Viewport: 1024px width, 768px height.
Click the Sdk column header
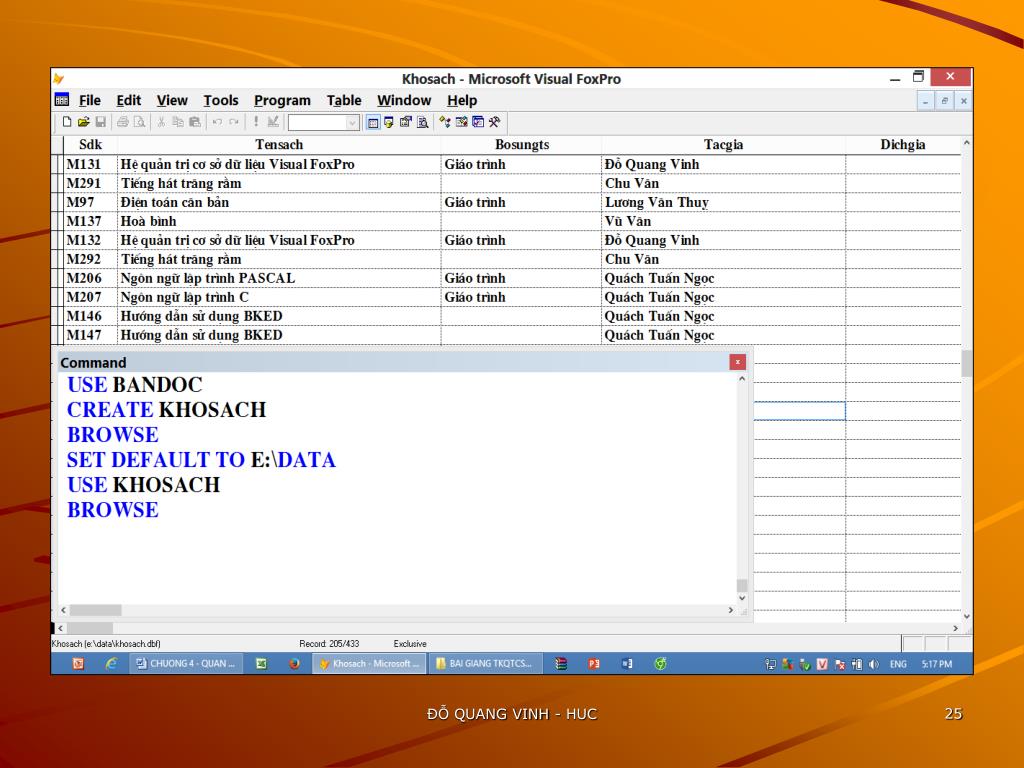point(90,145)
